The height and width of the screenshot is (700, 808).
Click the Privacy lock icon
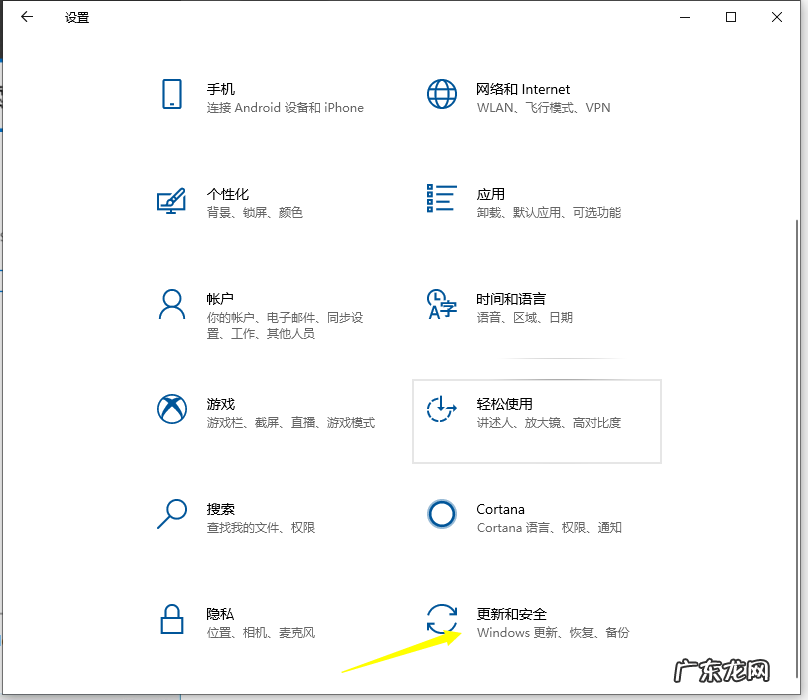[x=171, y=621]
